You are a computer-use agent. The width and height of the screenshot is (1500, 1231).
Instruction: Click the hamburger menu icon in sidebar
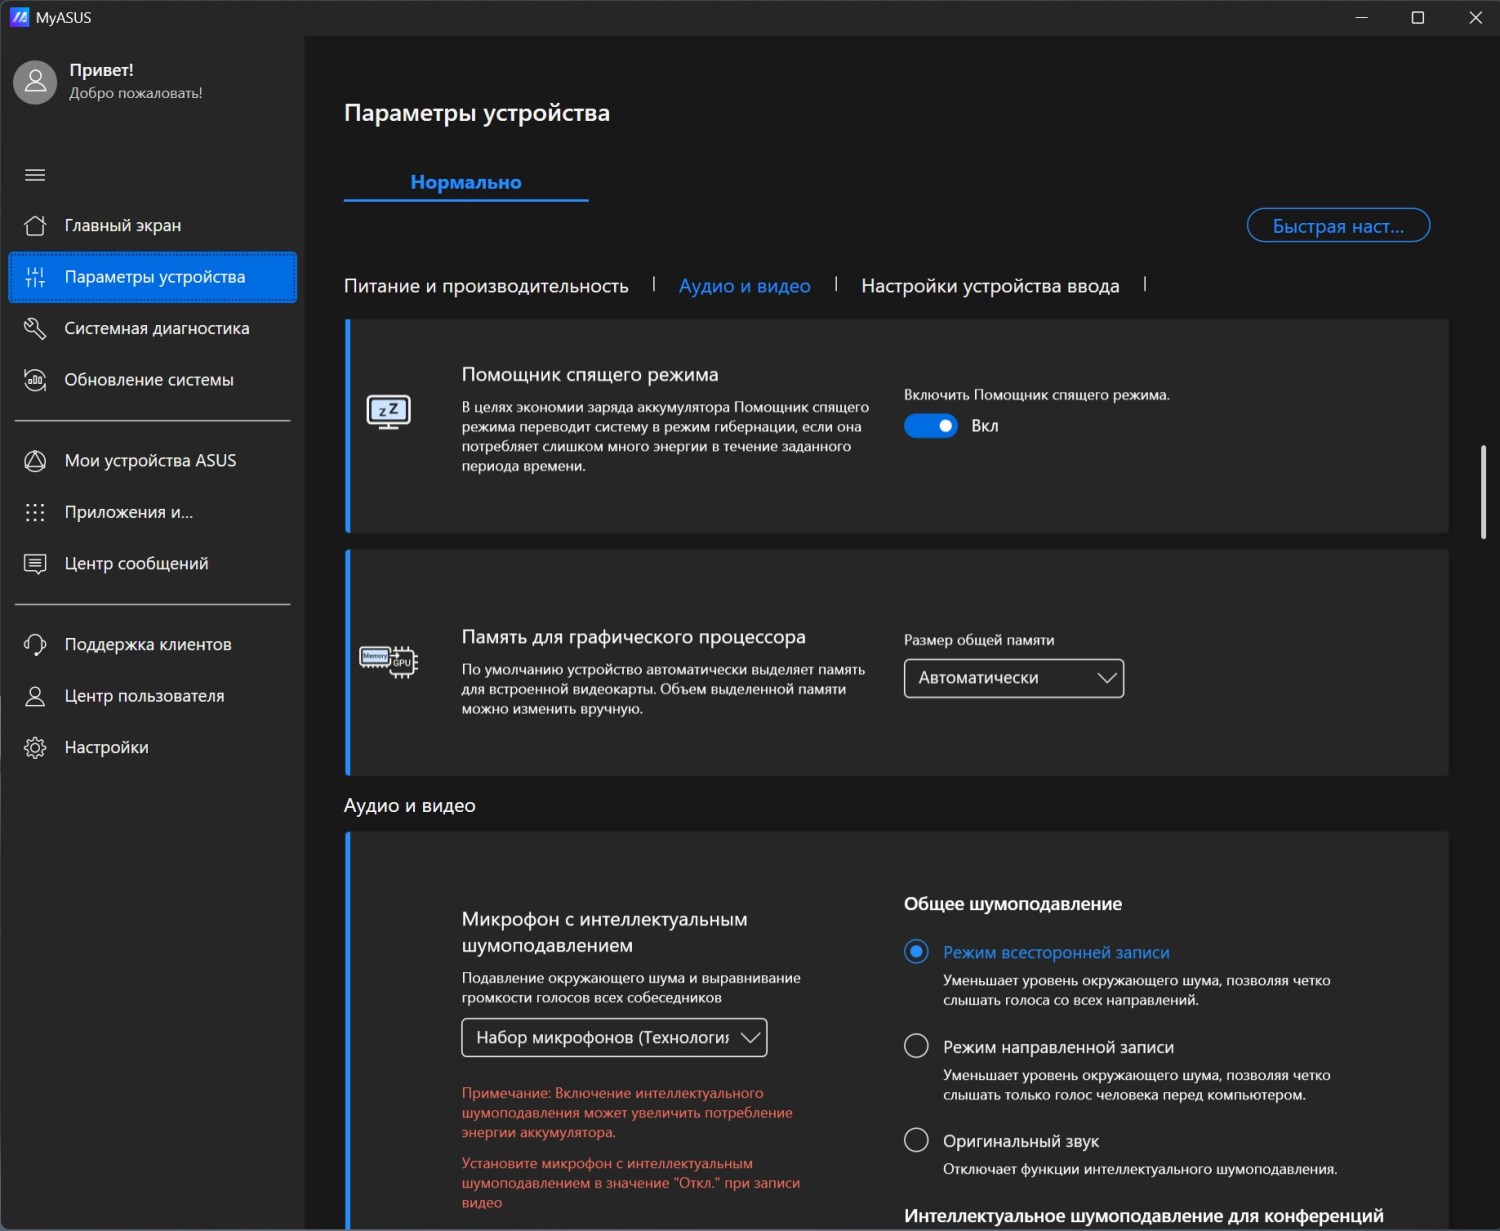35,175
